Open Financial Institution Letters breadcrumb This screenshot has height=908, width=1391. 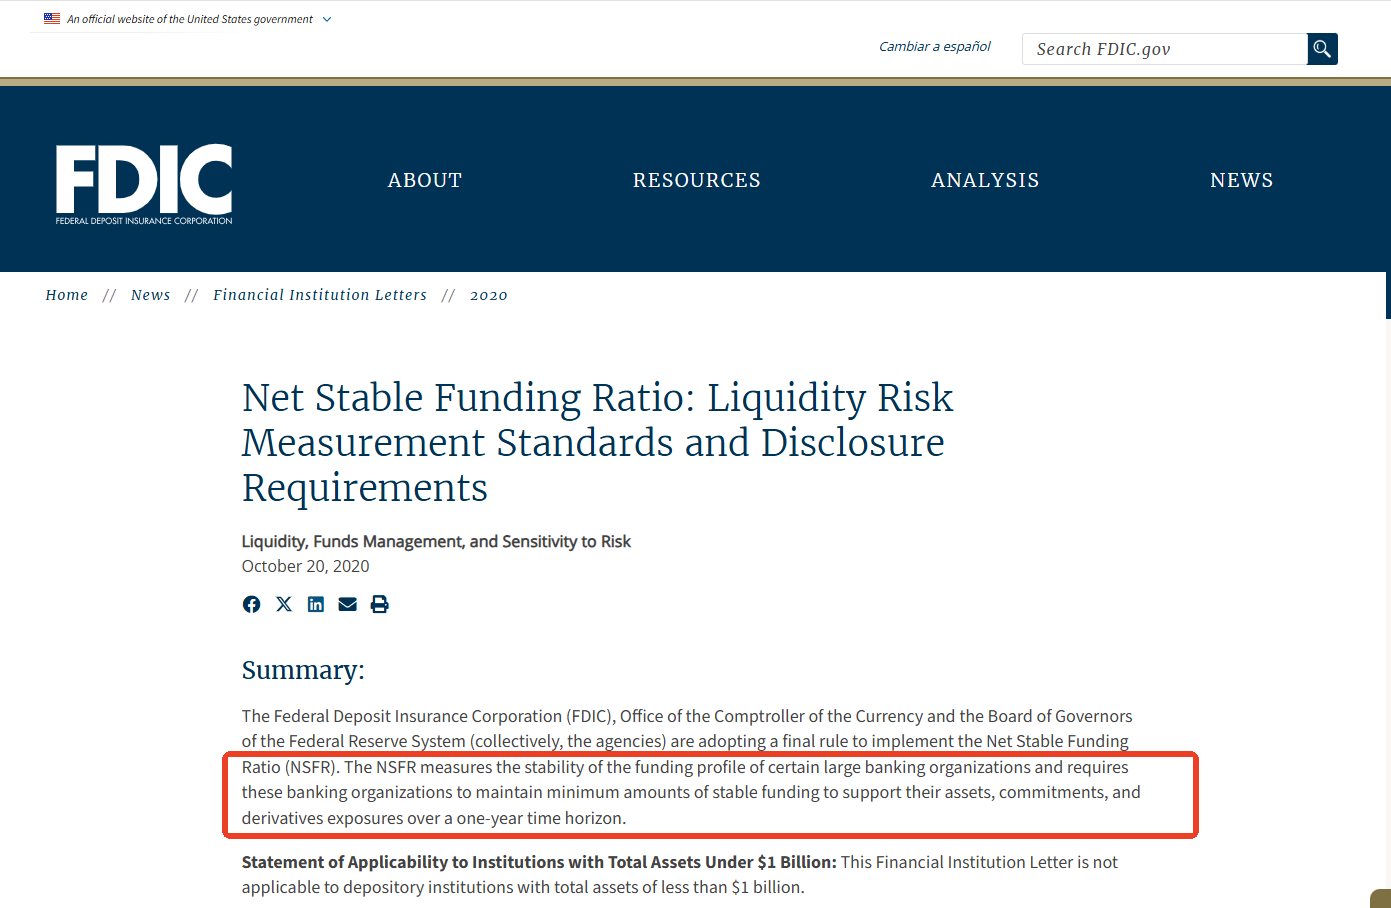pos(320,295)
